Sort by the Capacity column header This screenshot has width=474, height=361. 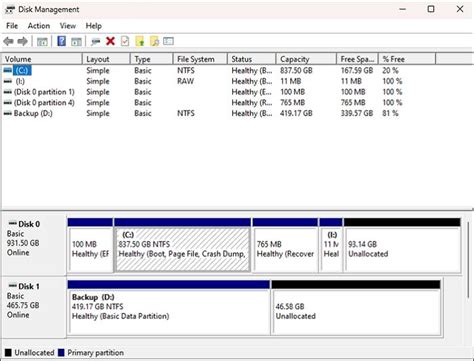tap(306, 59)
